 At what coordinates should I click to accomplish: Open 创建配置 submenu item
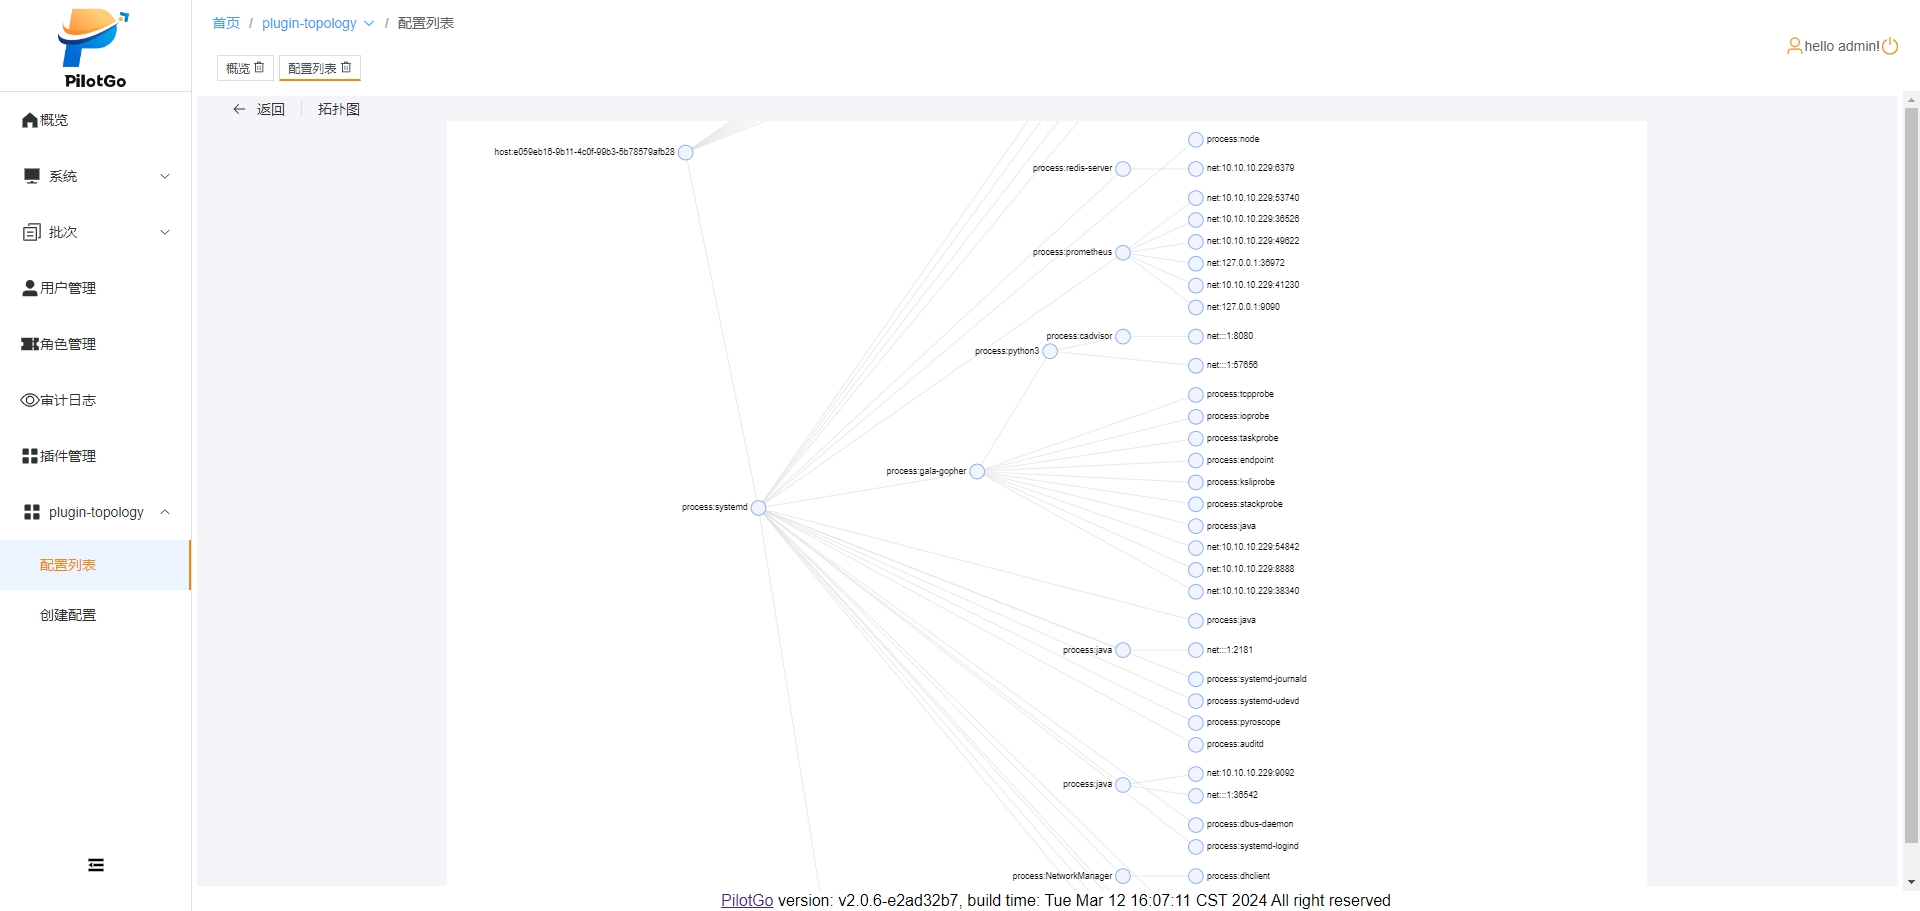point(68,615)
